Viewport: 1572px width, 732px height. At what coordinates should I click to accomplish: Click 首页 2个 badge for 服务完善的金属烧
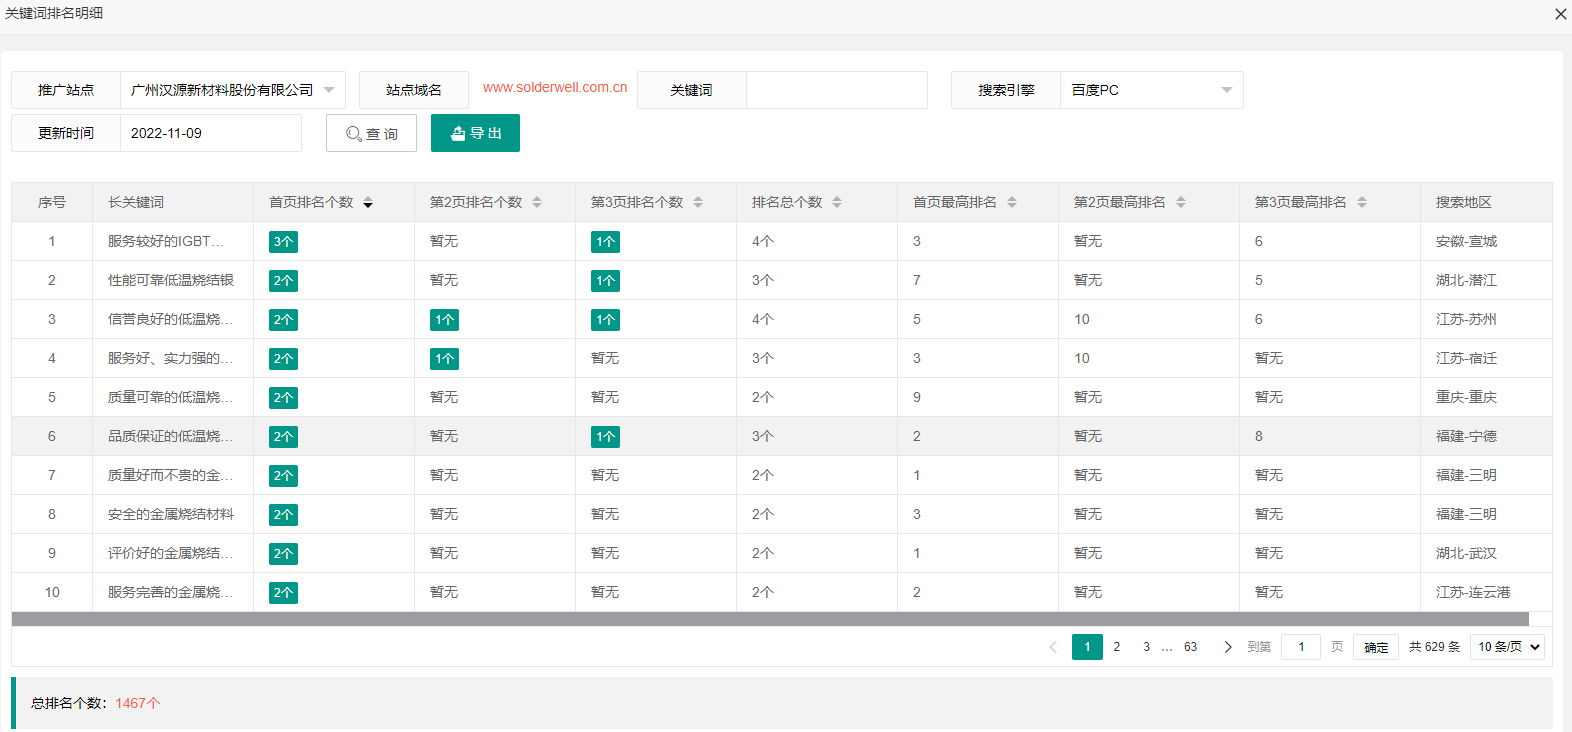point(283,593)
